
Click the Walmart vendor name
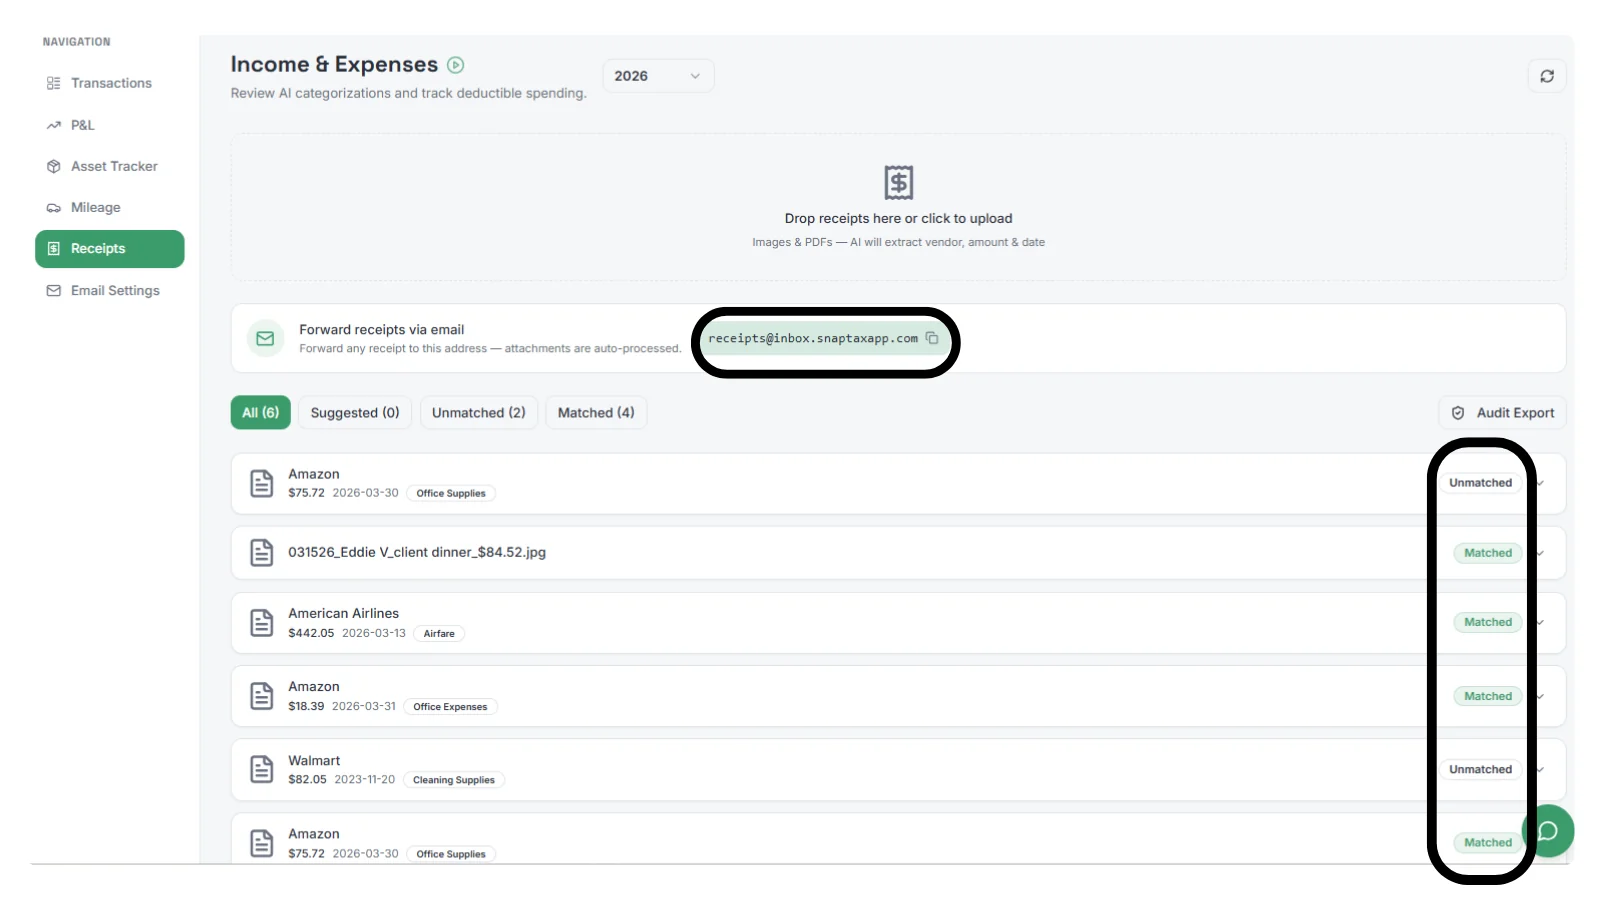pyautogui.click(x=314, y=761)
